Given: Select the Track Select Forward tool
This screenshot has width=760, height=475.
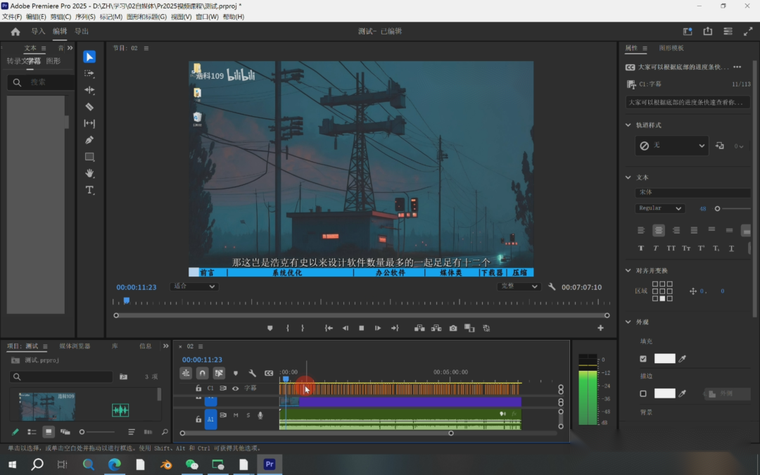Looking at the screenshot, I should pyautogui.click(x=89, y=74).
